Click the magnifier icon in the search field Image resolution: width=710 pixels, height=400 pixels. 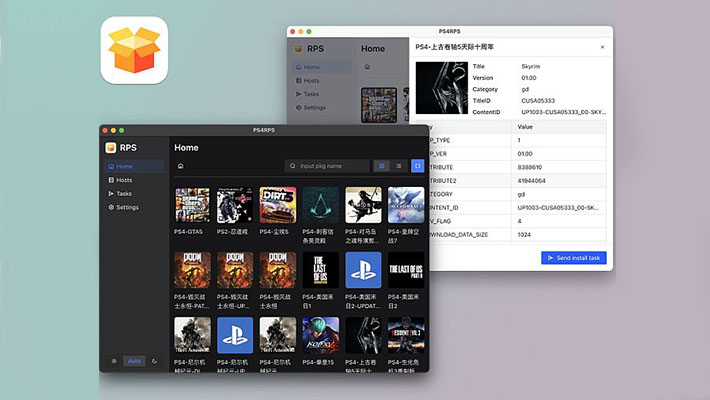pyautogui.click(x=293, y=166)
